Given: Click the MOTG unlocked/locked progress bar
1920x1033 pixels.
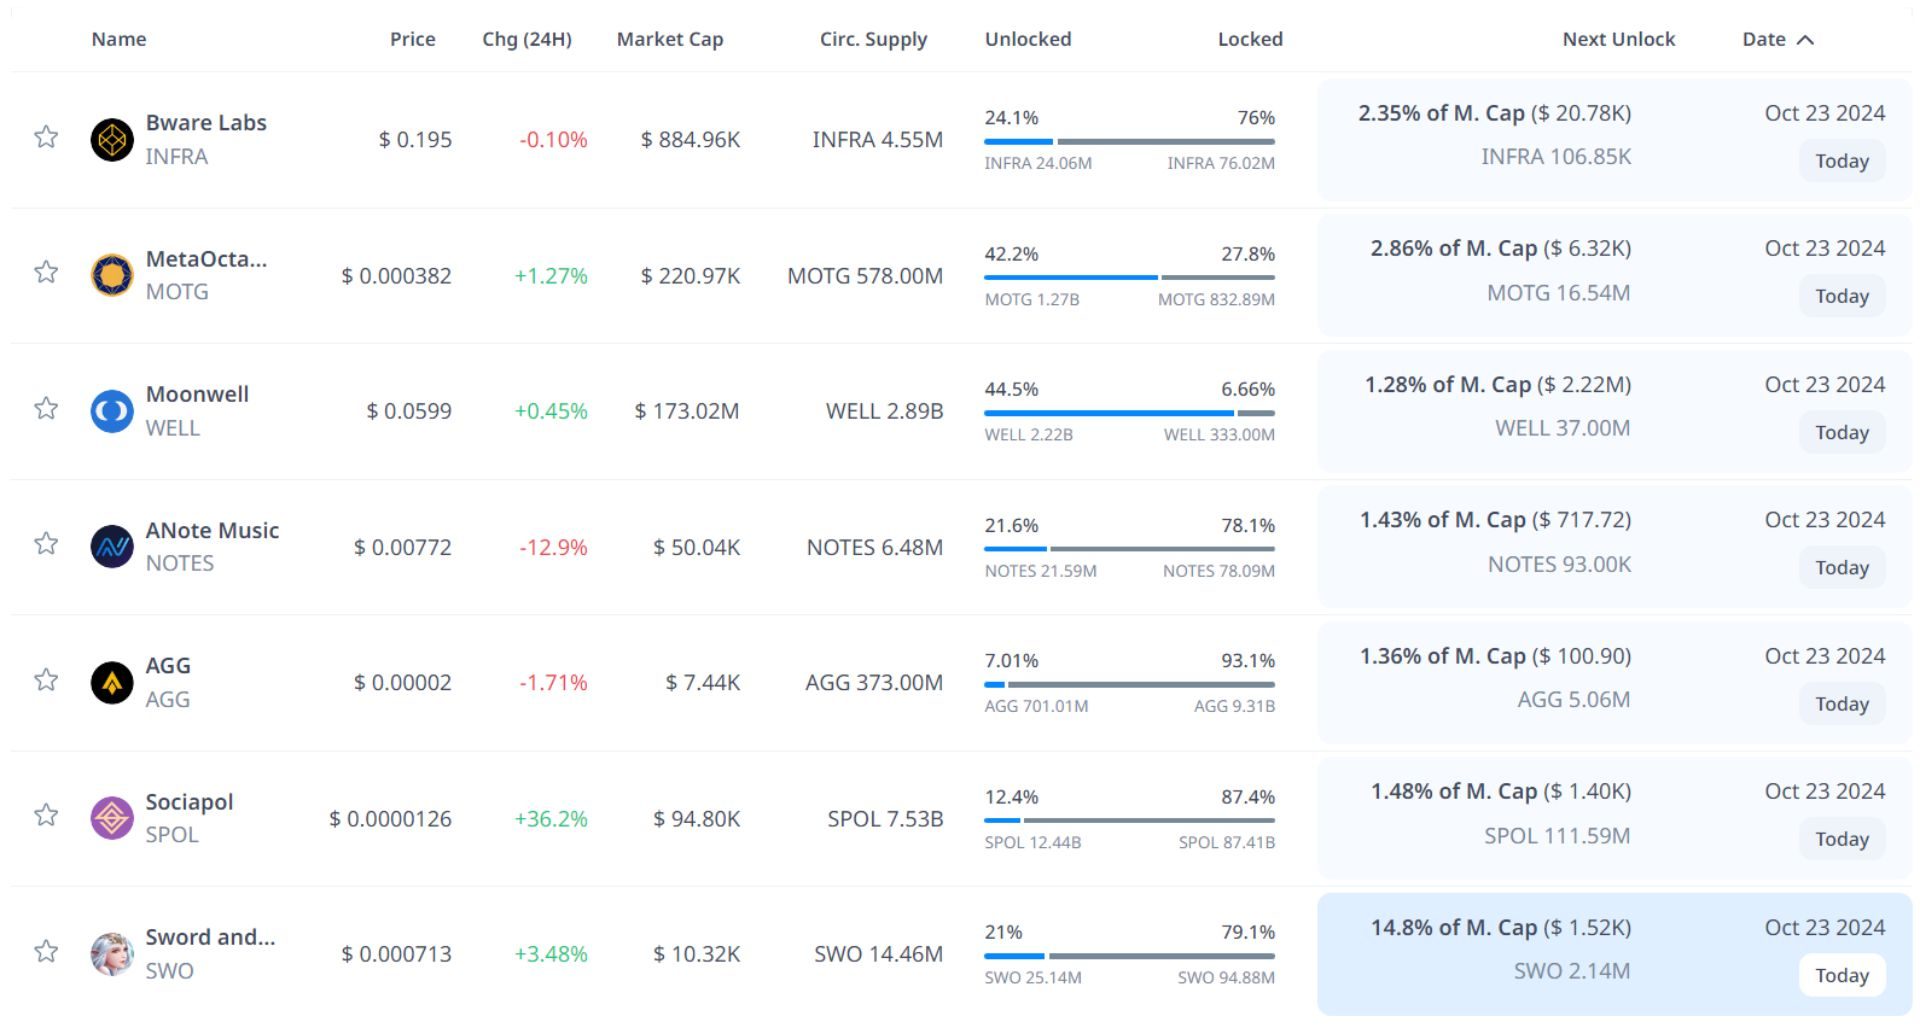Looking at the screenshot, I should pos(1129,277).
